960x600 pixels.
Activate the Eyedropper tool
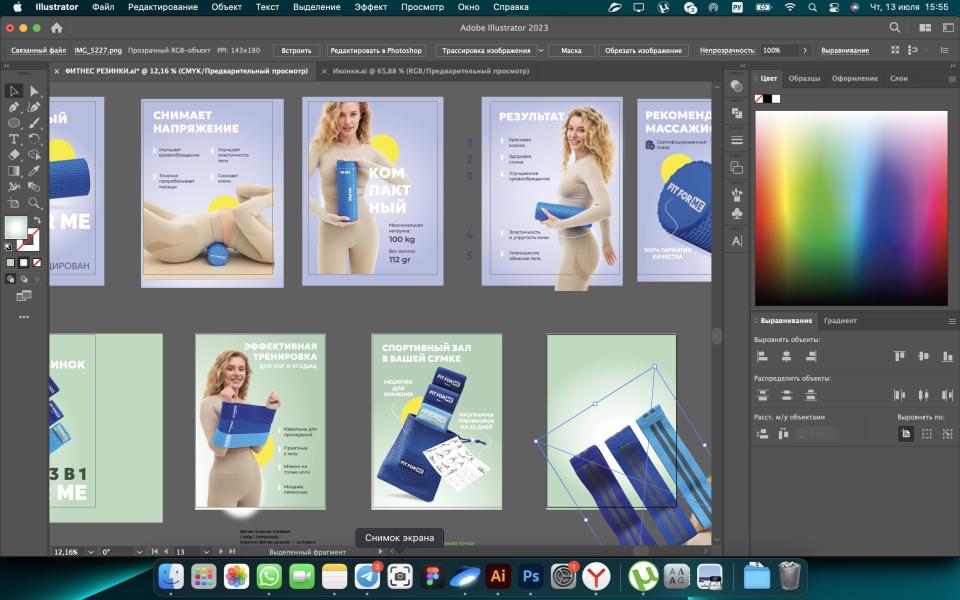tap(34, 171)
